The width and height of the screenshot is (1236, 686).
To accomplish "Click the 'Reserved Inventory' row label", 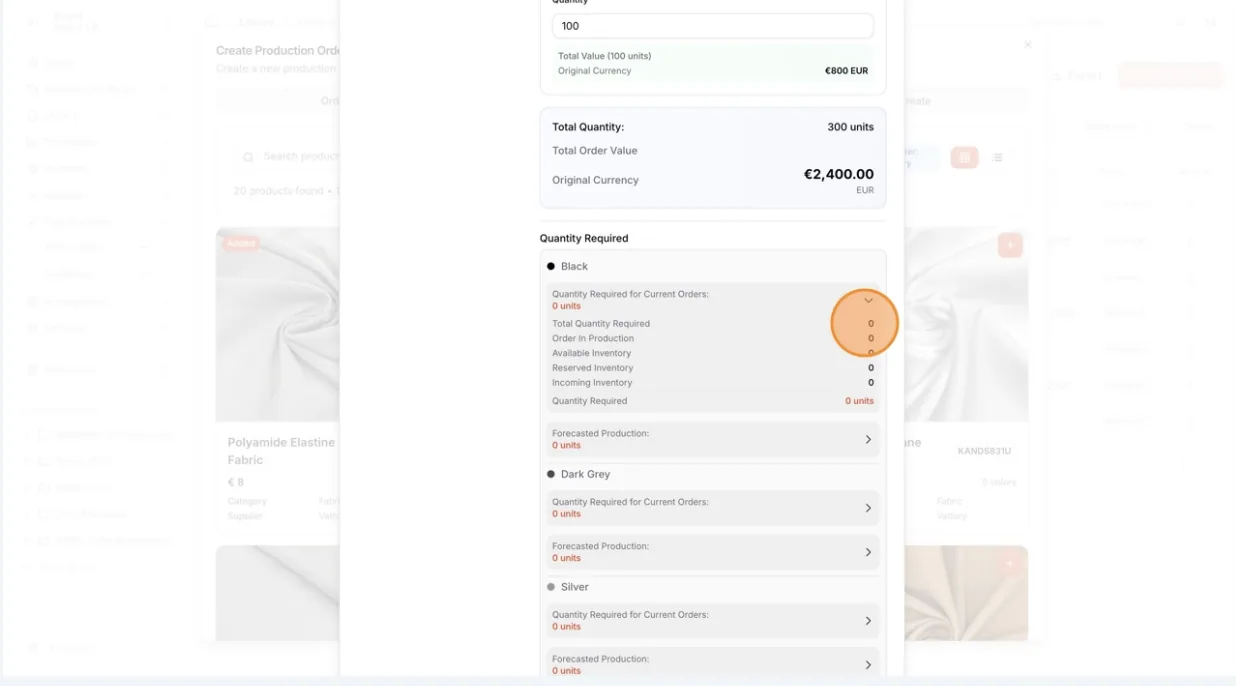I will pos(593,368).
